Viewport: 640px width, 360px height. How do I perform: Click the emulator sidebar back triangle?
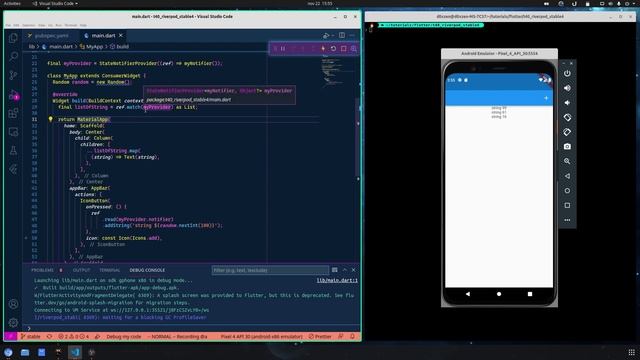[567, 176]
